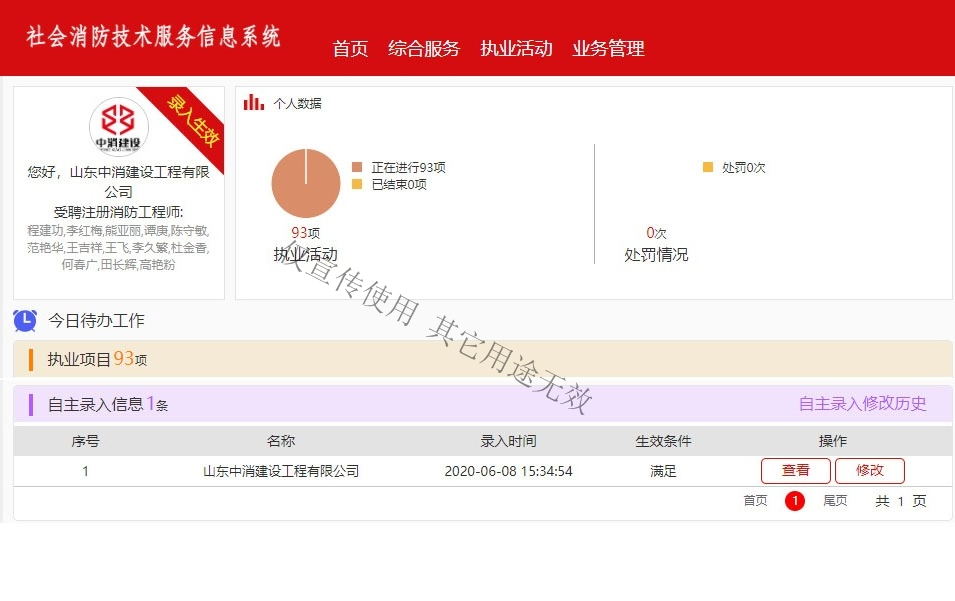Click the 正在进行93项 legend color swatch
955x601 pixels.
coord(357,168)
